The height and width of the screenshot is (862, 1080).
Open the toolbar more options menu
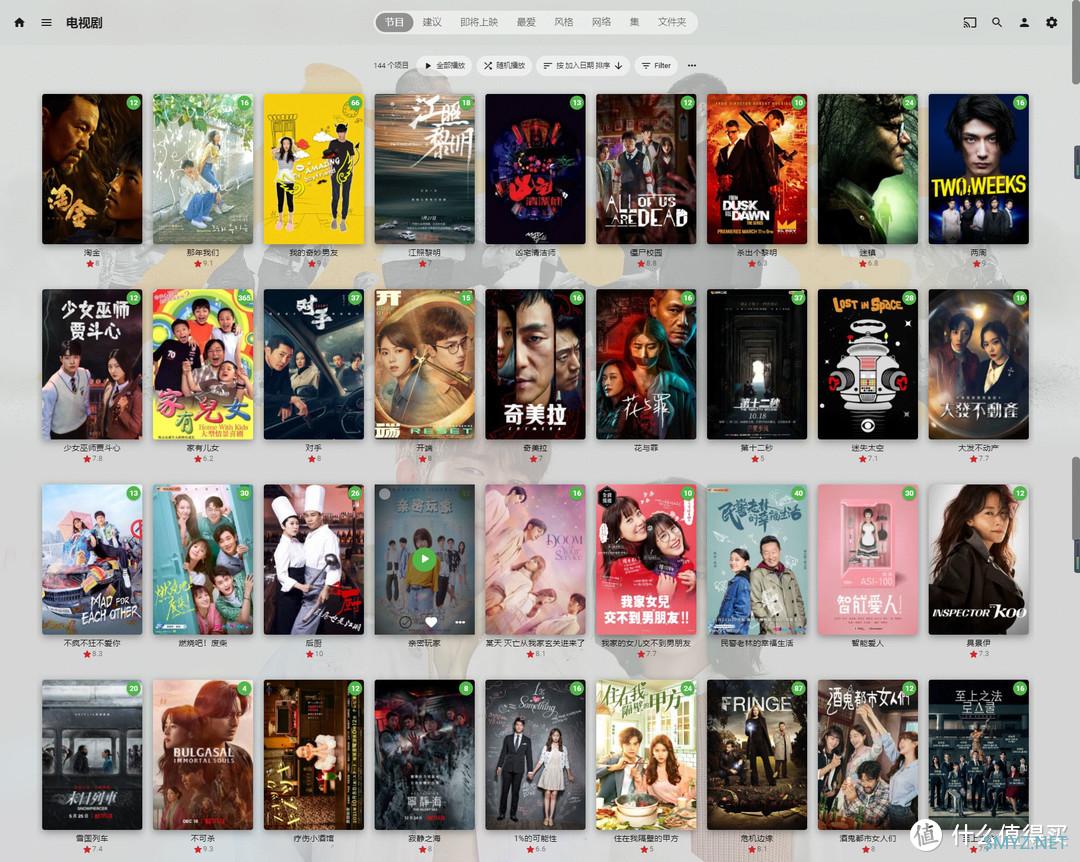[x=692, y=65]
